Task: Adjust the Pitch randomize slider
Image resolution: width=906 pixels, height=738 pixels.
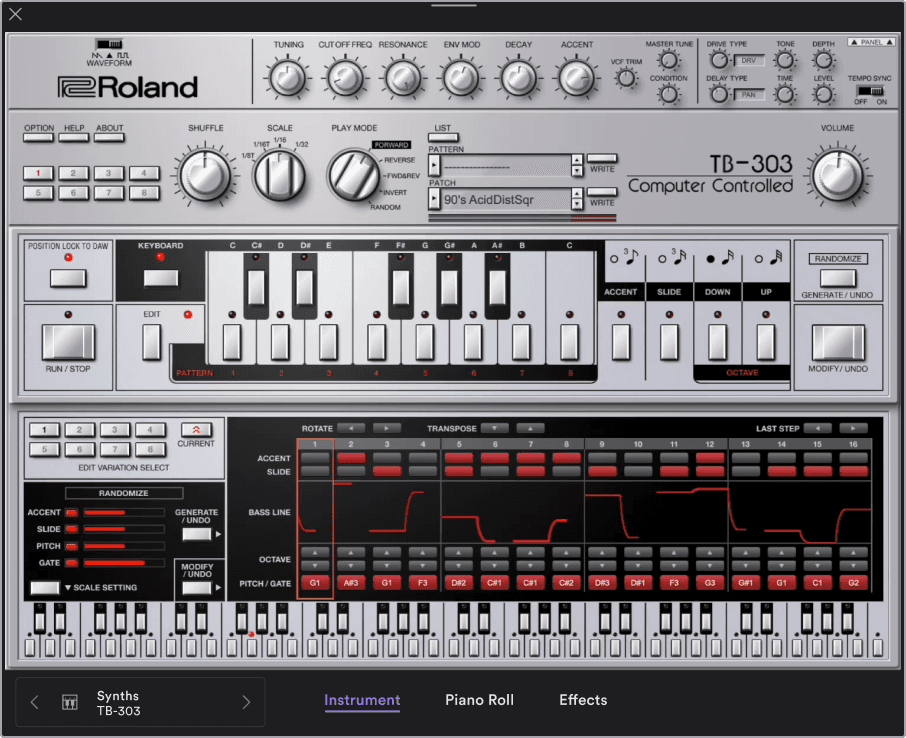Action: (124, 546)
